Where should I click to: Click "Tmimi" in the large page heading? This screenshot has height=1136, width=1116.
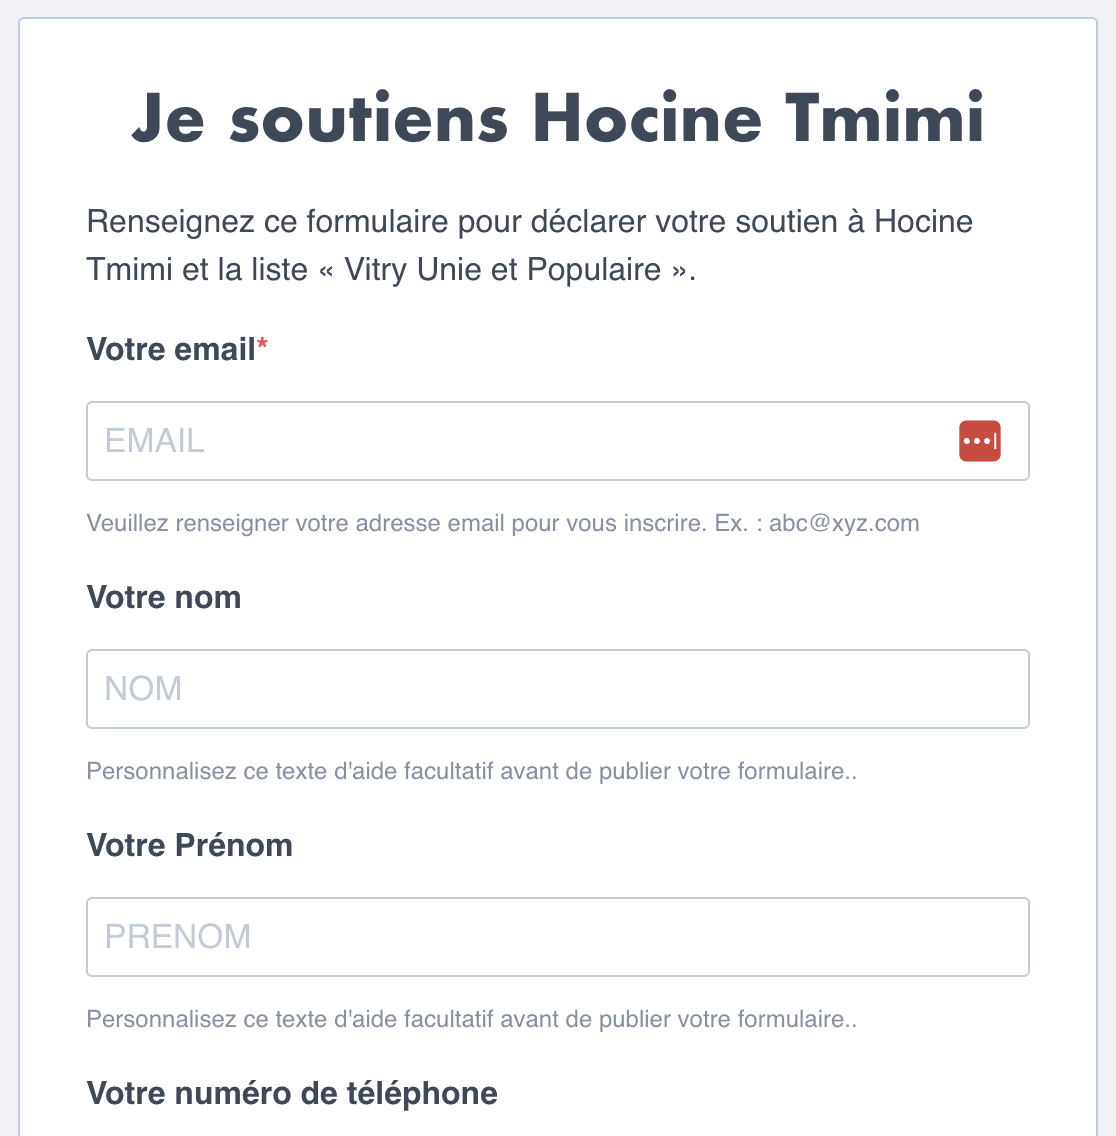884,118
